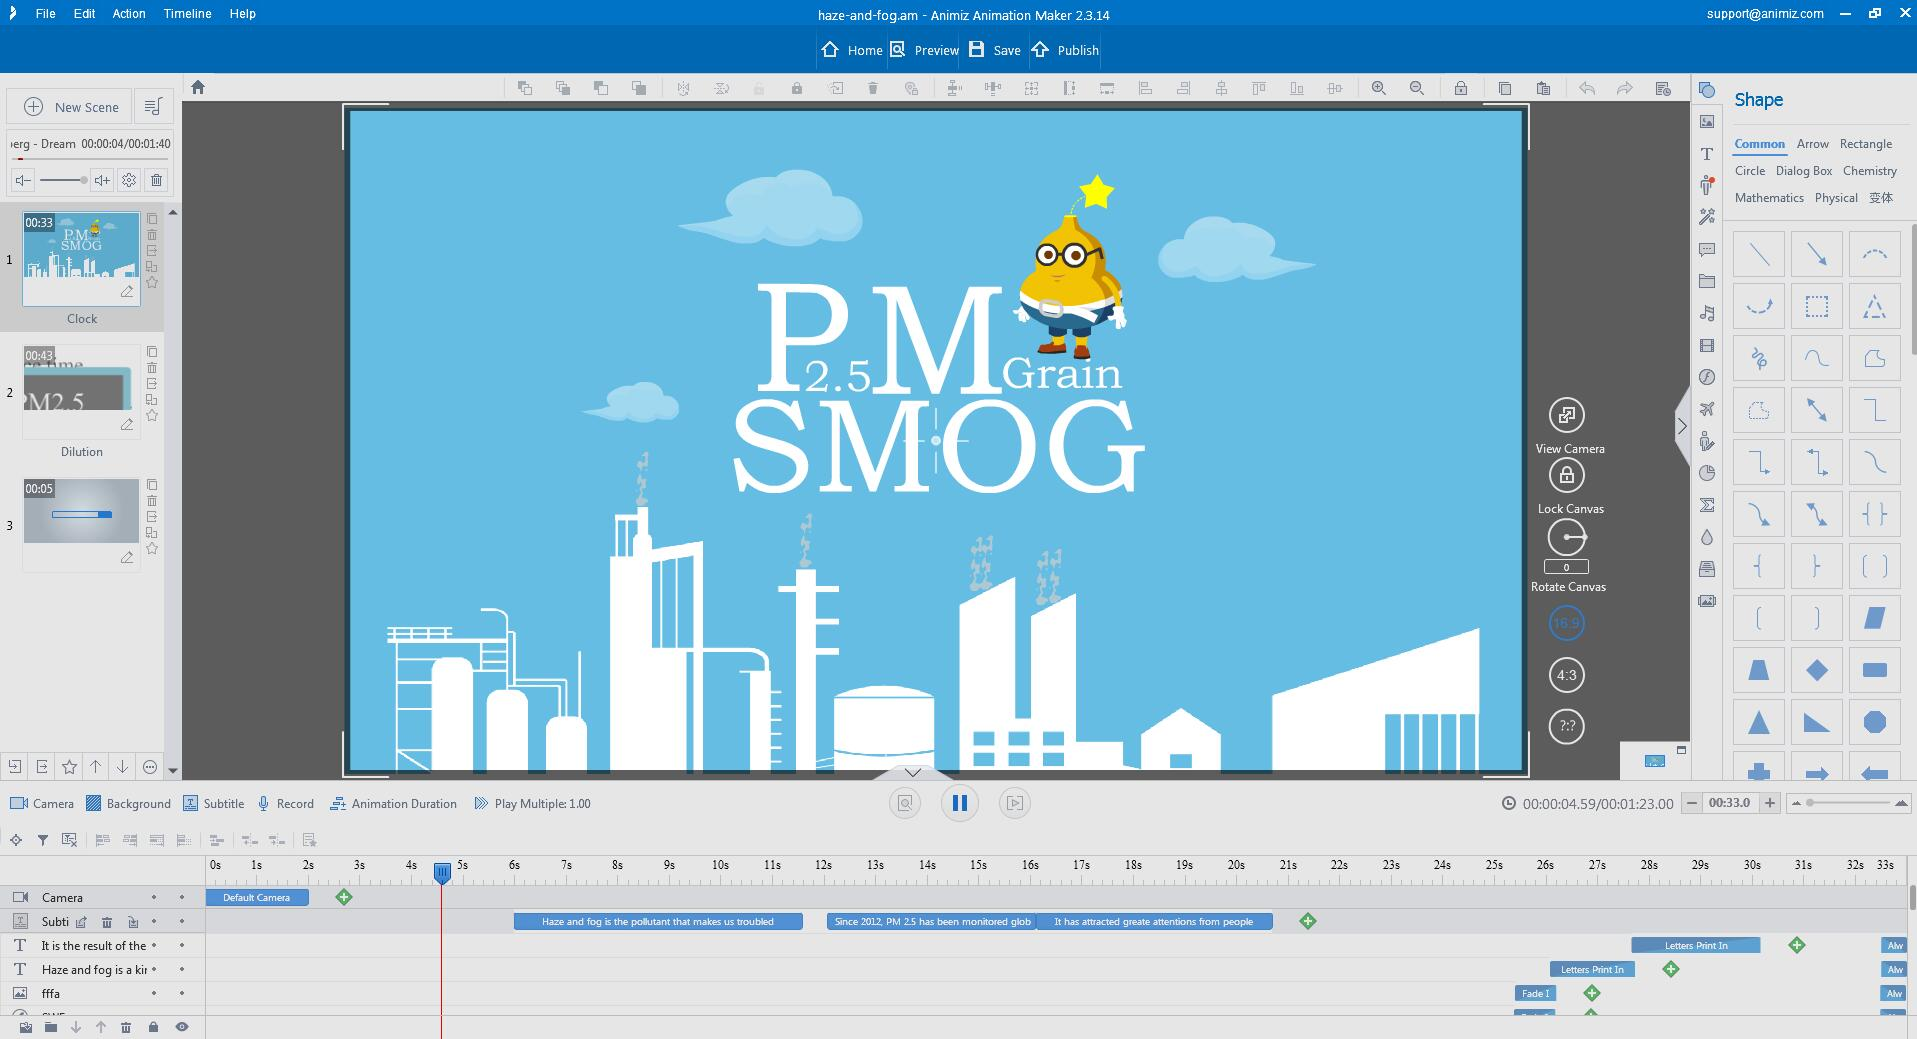Increase scene duration with plus button
The image size is (1917, 1039).
[1769, 803]
